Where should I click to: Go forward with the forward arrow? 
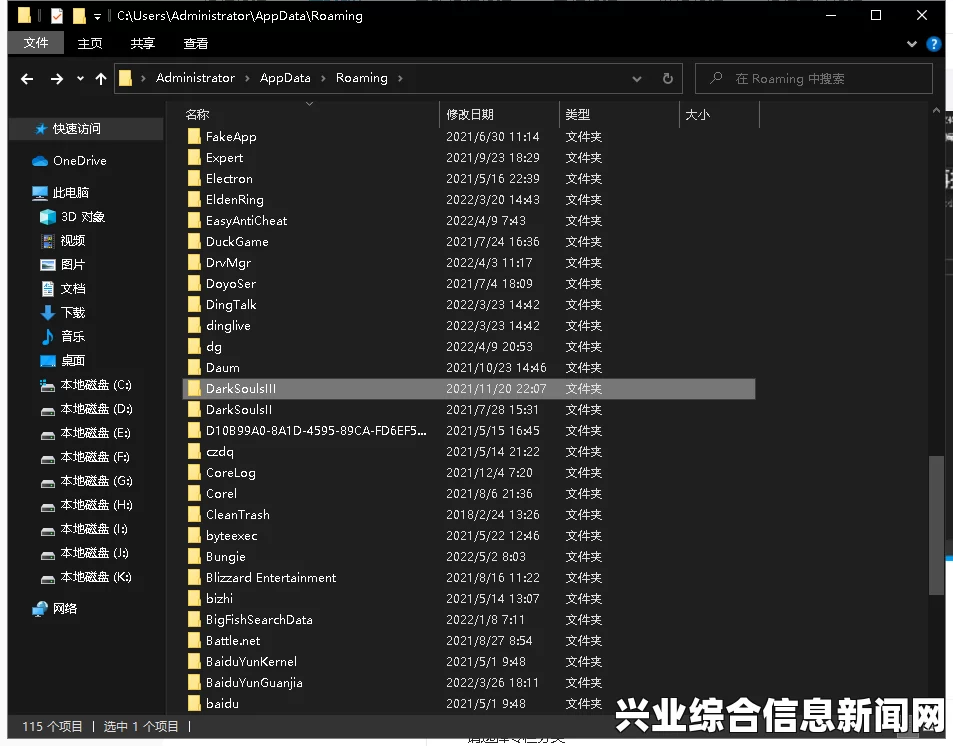[57, 78]
